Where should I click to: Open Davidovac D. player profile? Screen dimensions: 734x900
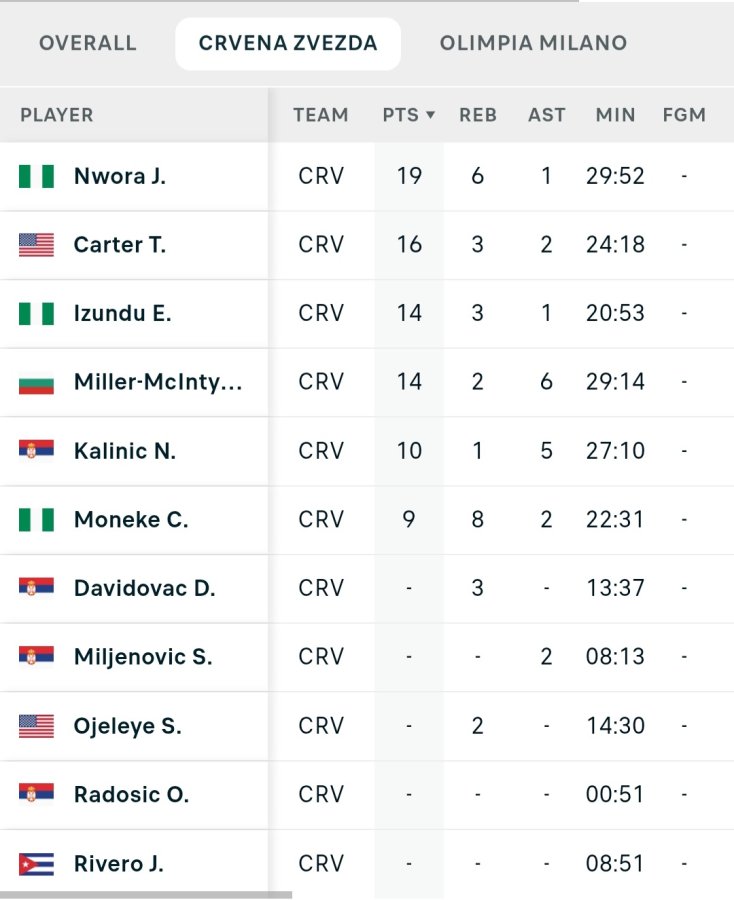144,588
